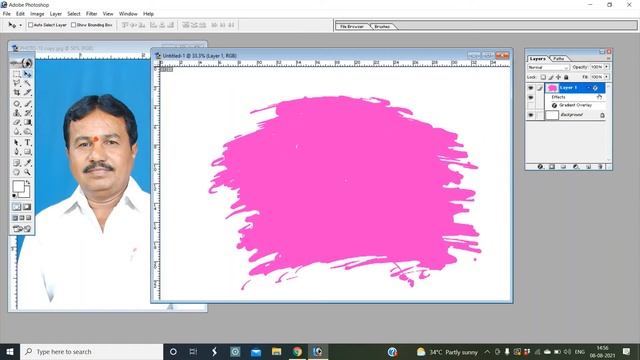This screenshot has width=640, height=360.
Task: Select the Healing Brush tool
Action: coord(17,104)
